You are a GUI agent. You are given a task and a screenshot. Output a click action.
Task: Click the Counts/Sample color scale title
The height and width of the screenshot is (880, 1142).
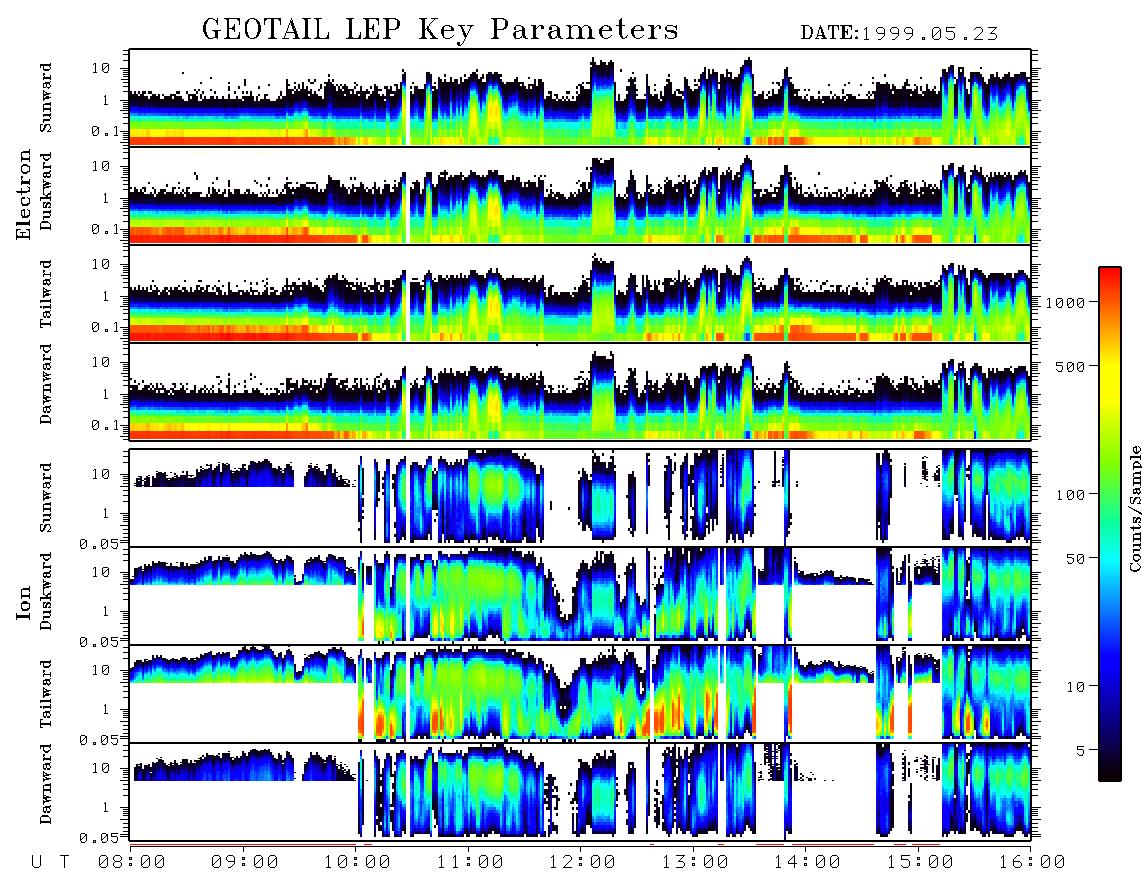pos(1135,508)
